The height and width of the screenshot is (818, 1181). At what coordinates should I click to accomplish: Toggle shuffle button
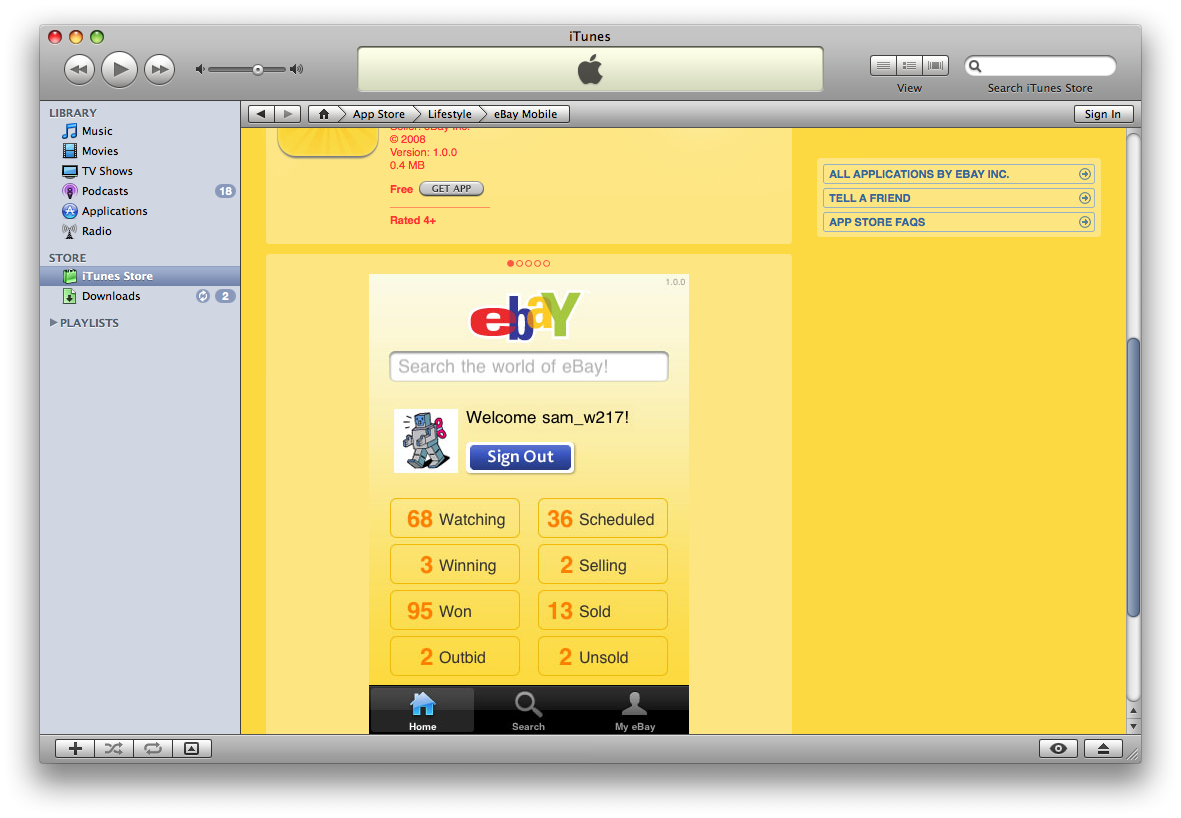(x=114, y=749)
